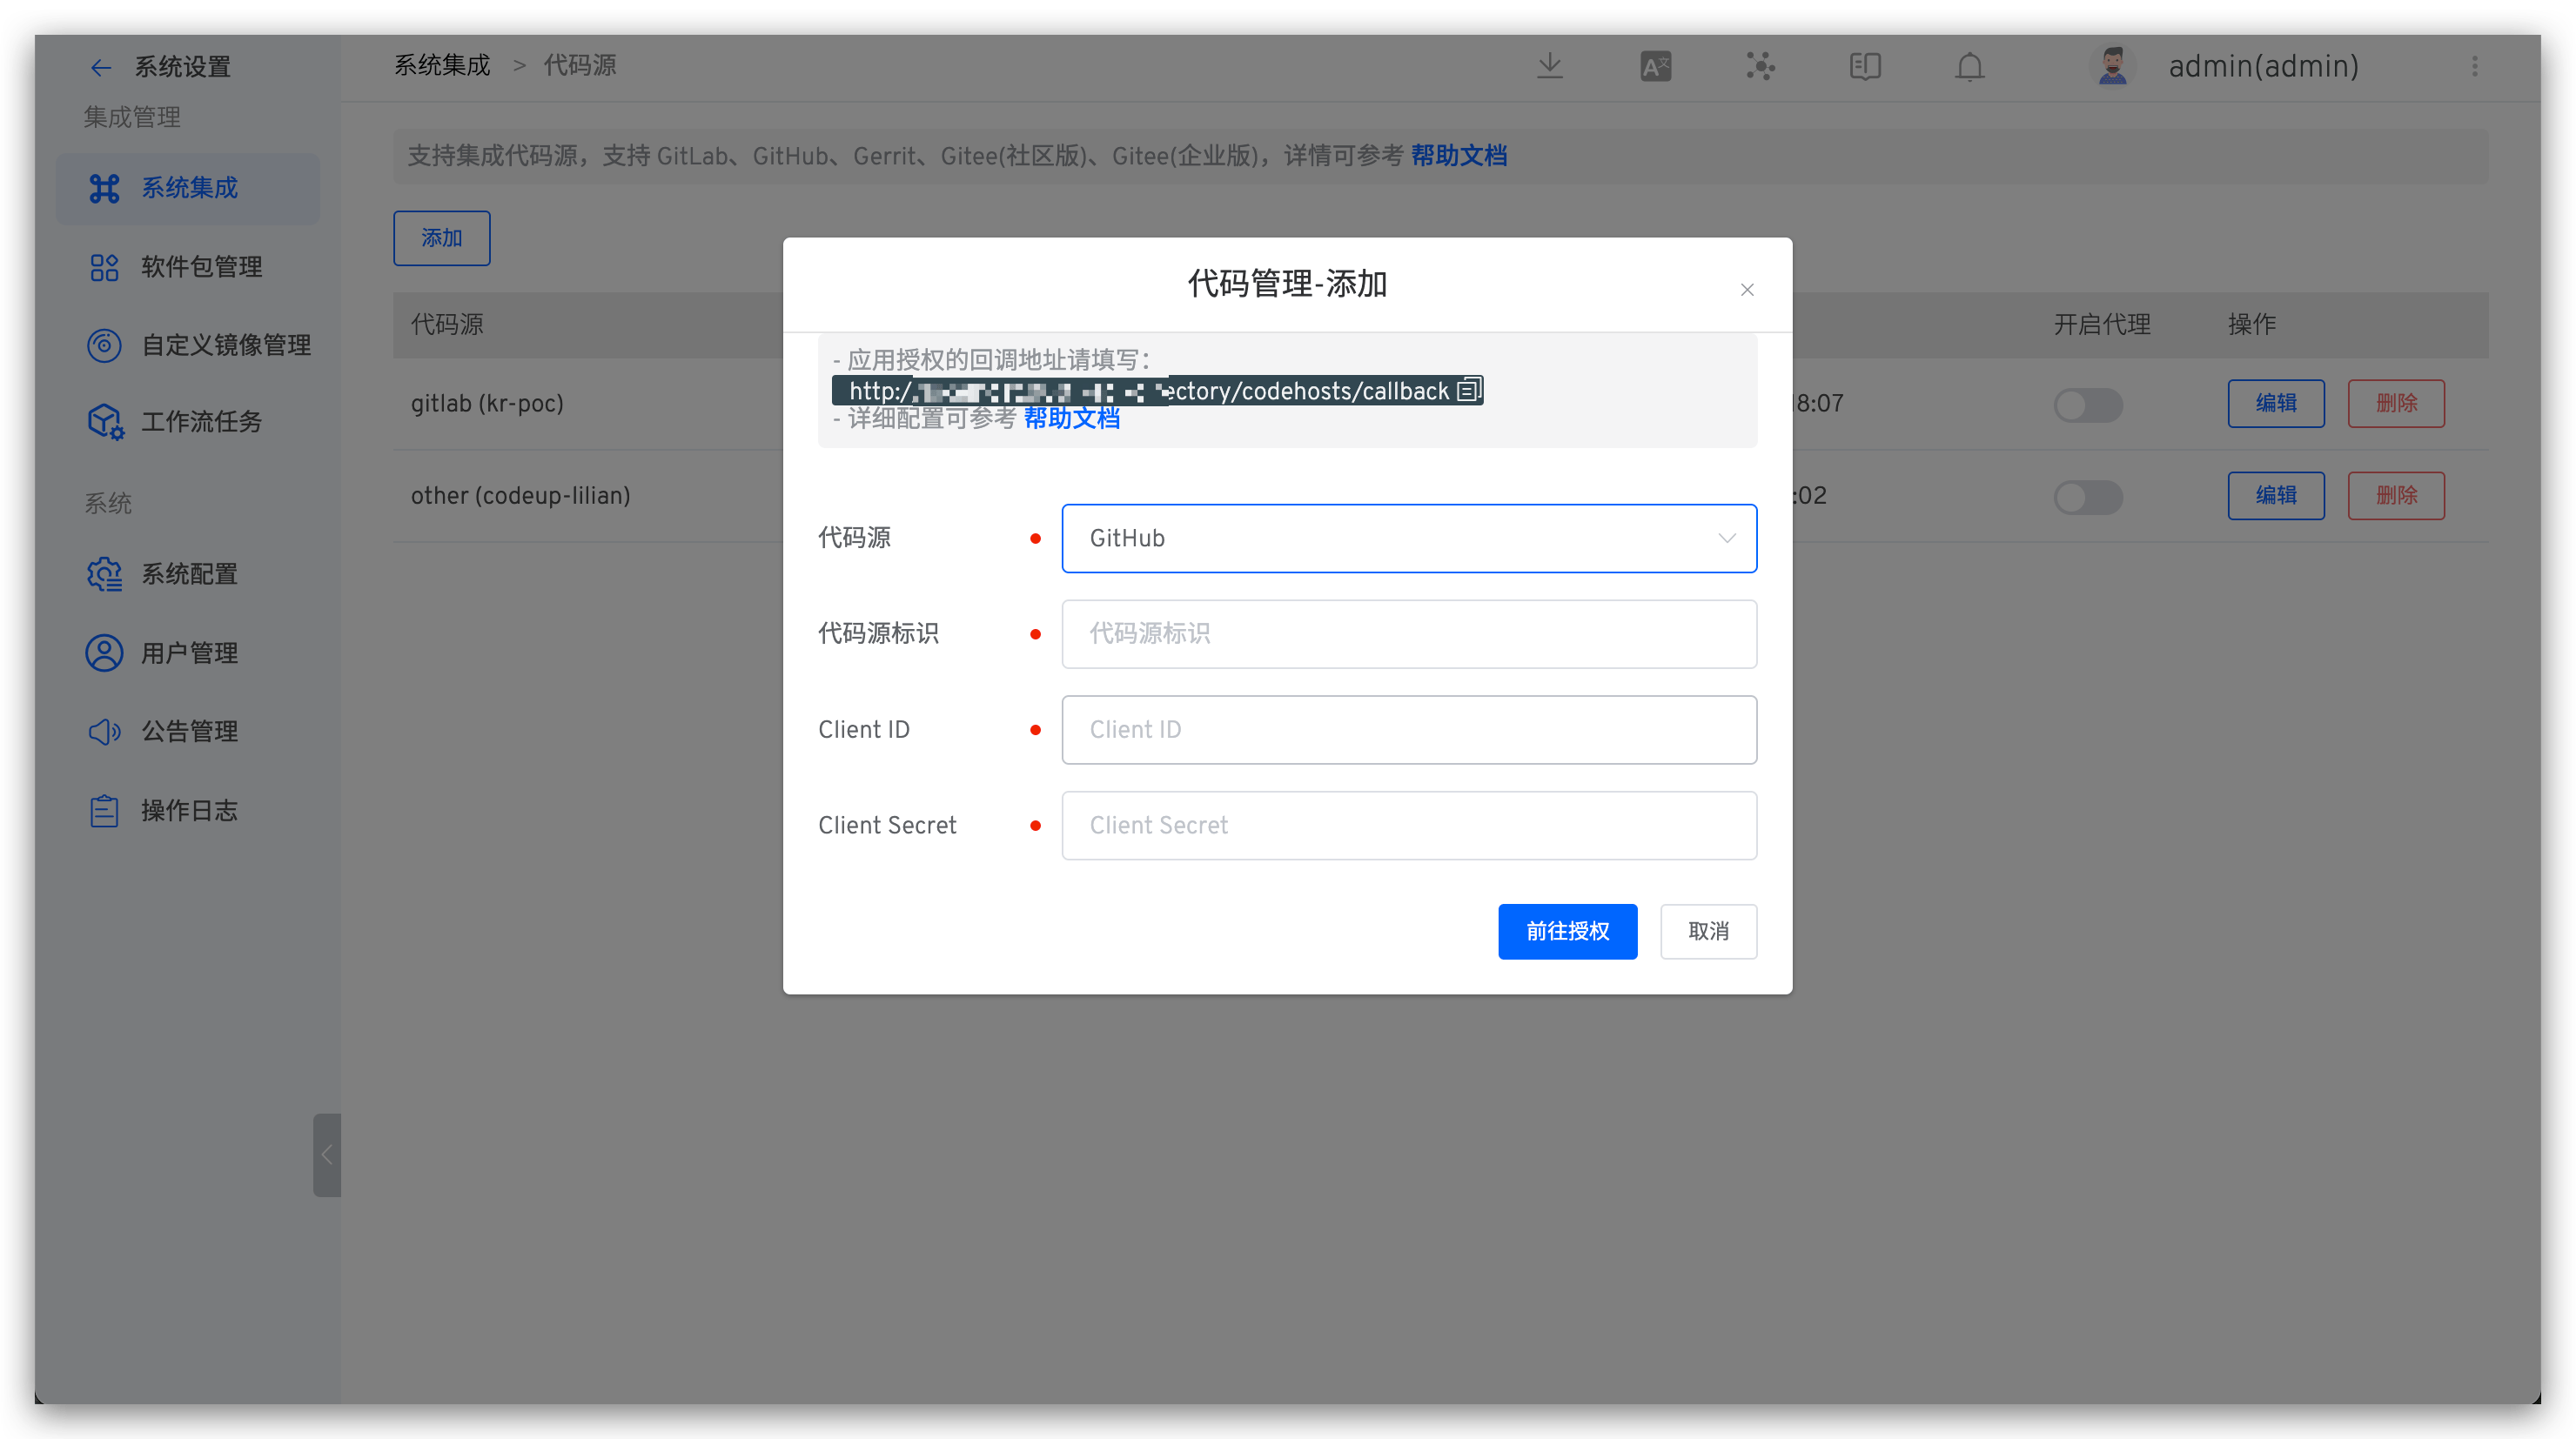Viewport: 2576px width, 1439px height.
Task: Copy the callback URL using copy icon
Action: coord(1469,390)
